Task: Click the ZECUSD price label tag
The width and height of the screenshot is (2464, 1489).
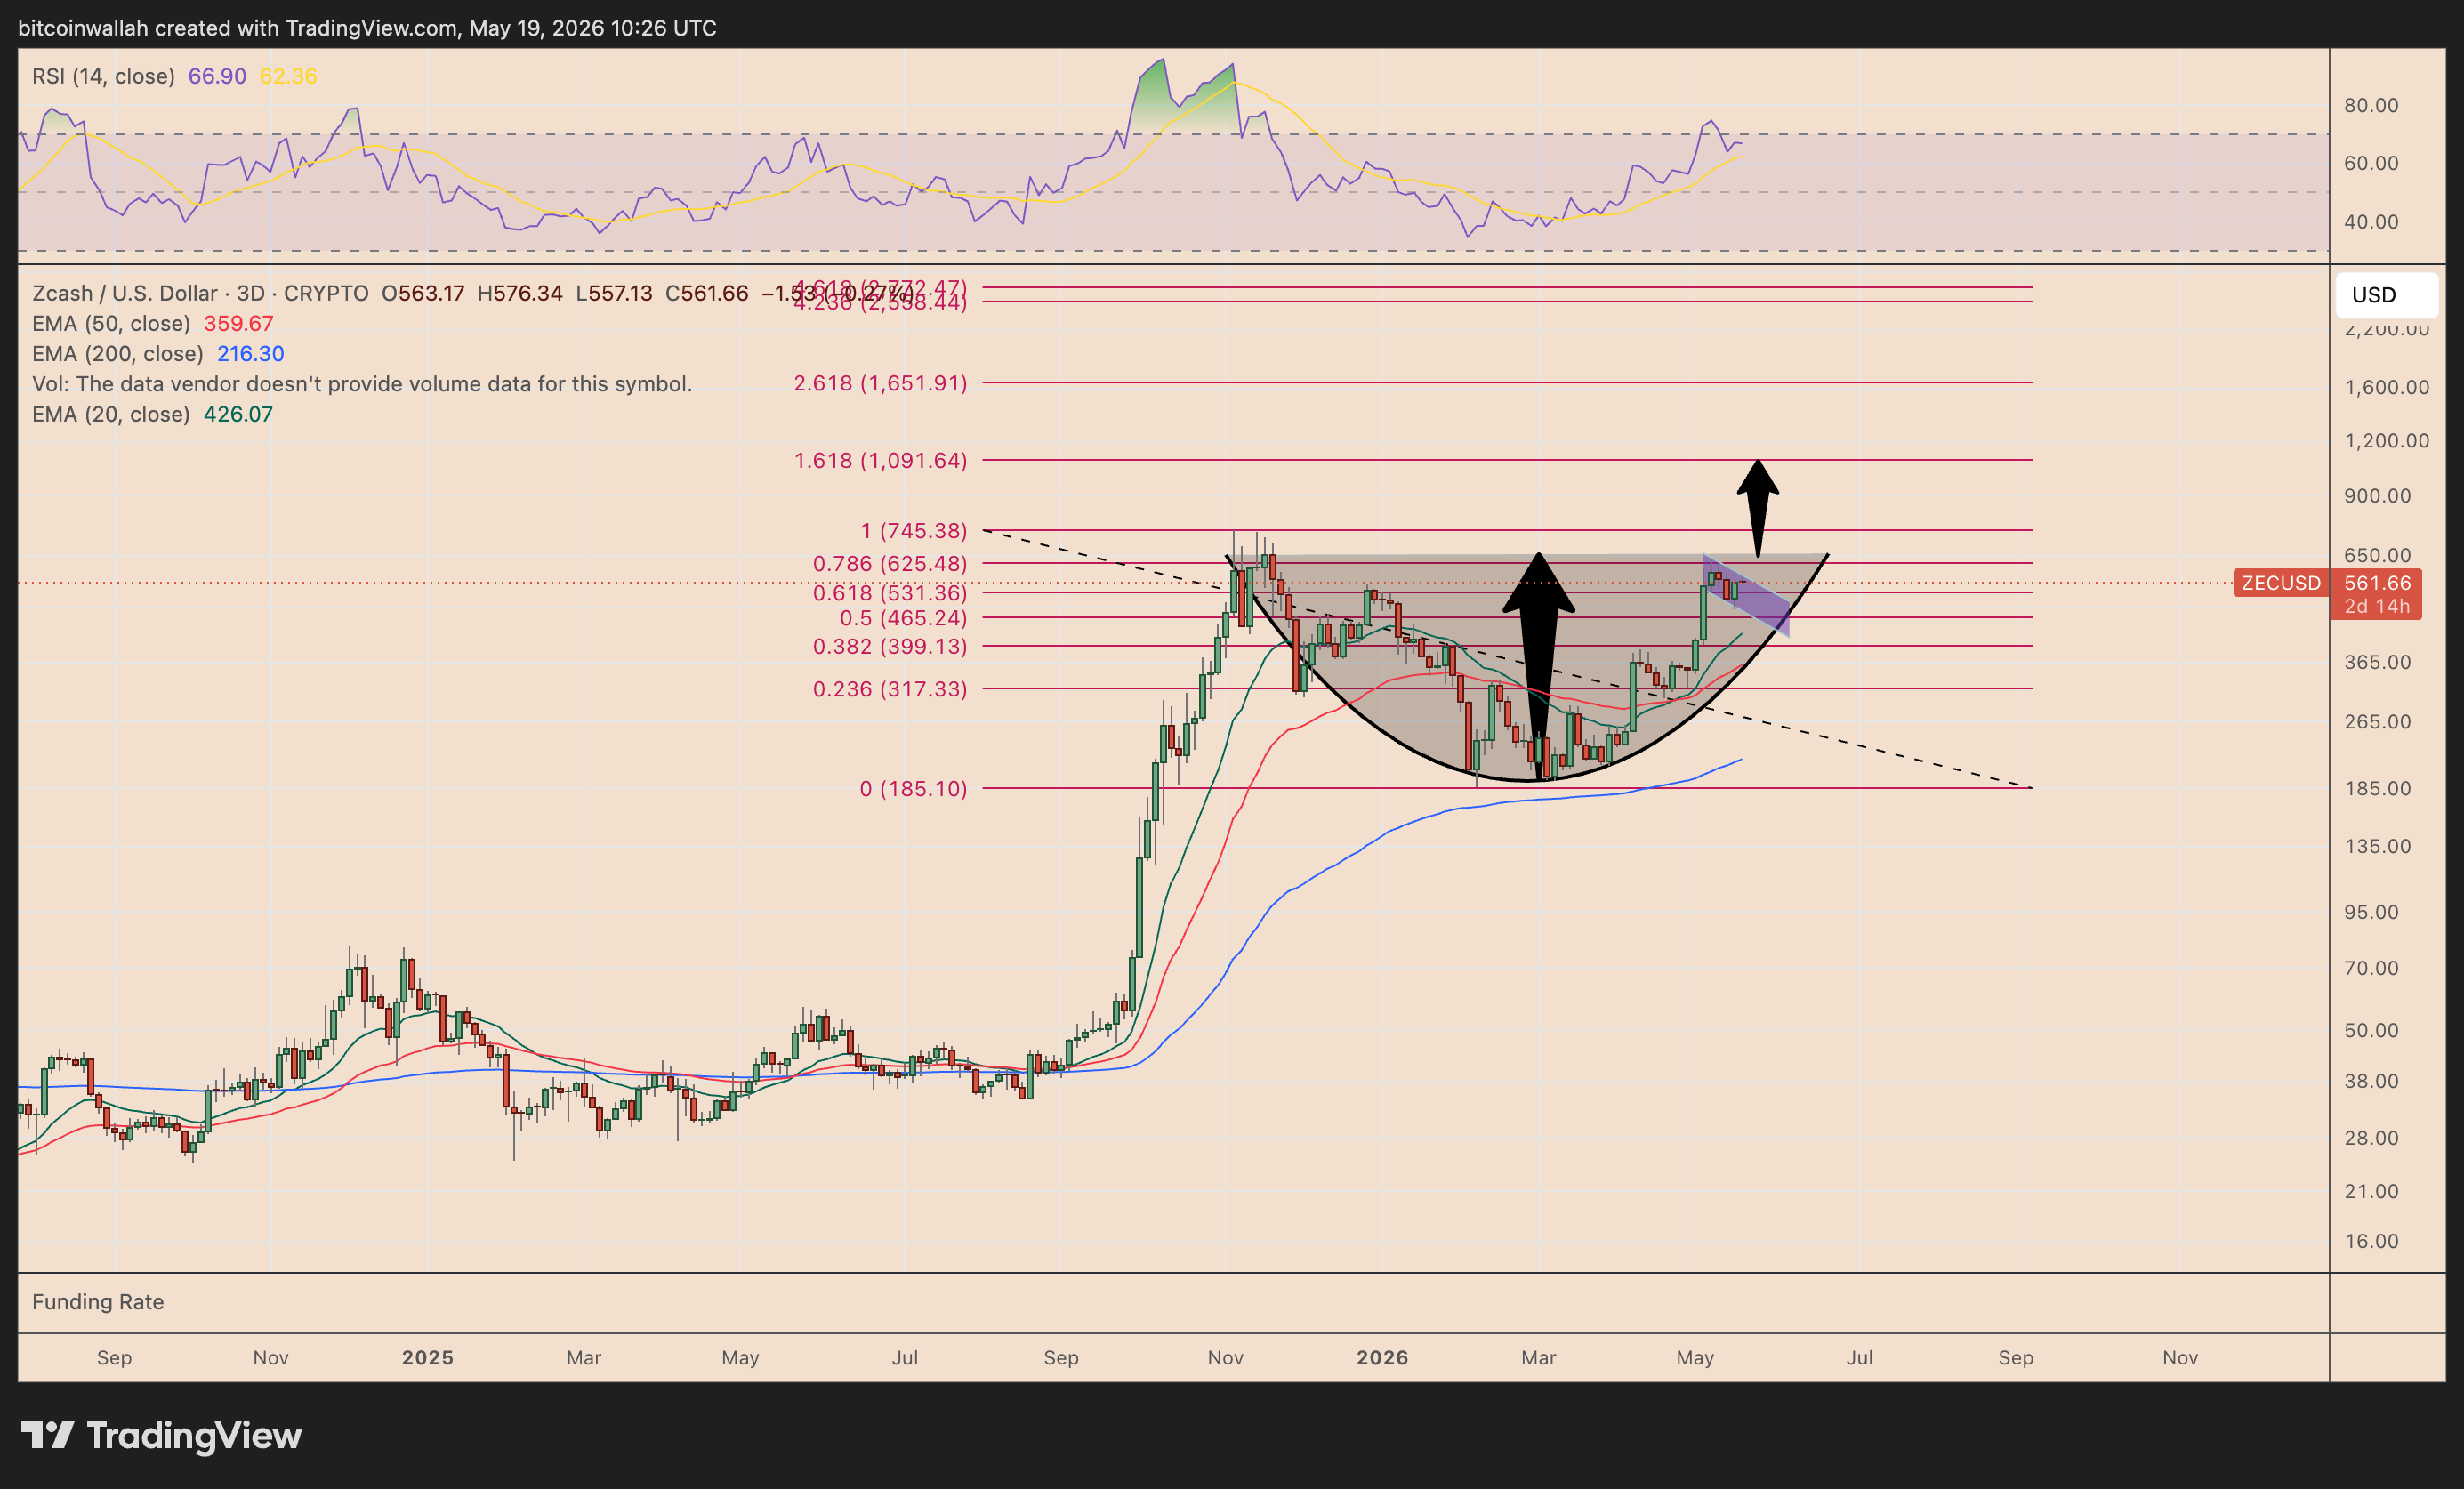Action: 2281,583
